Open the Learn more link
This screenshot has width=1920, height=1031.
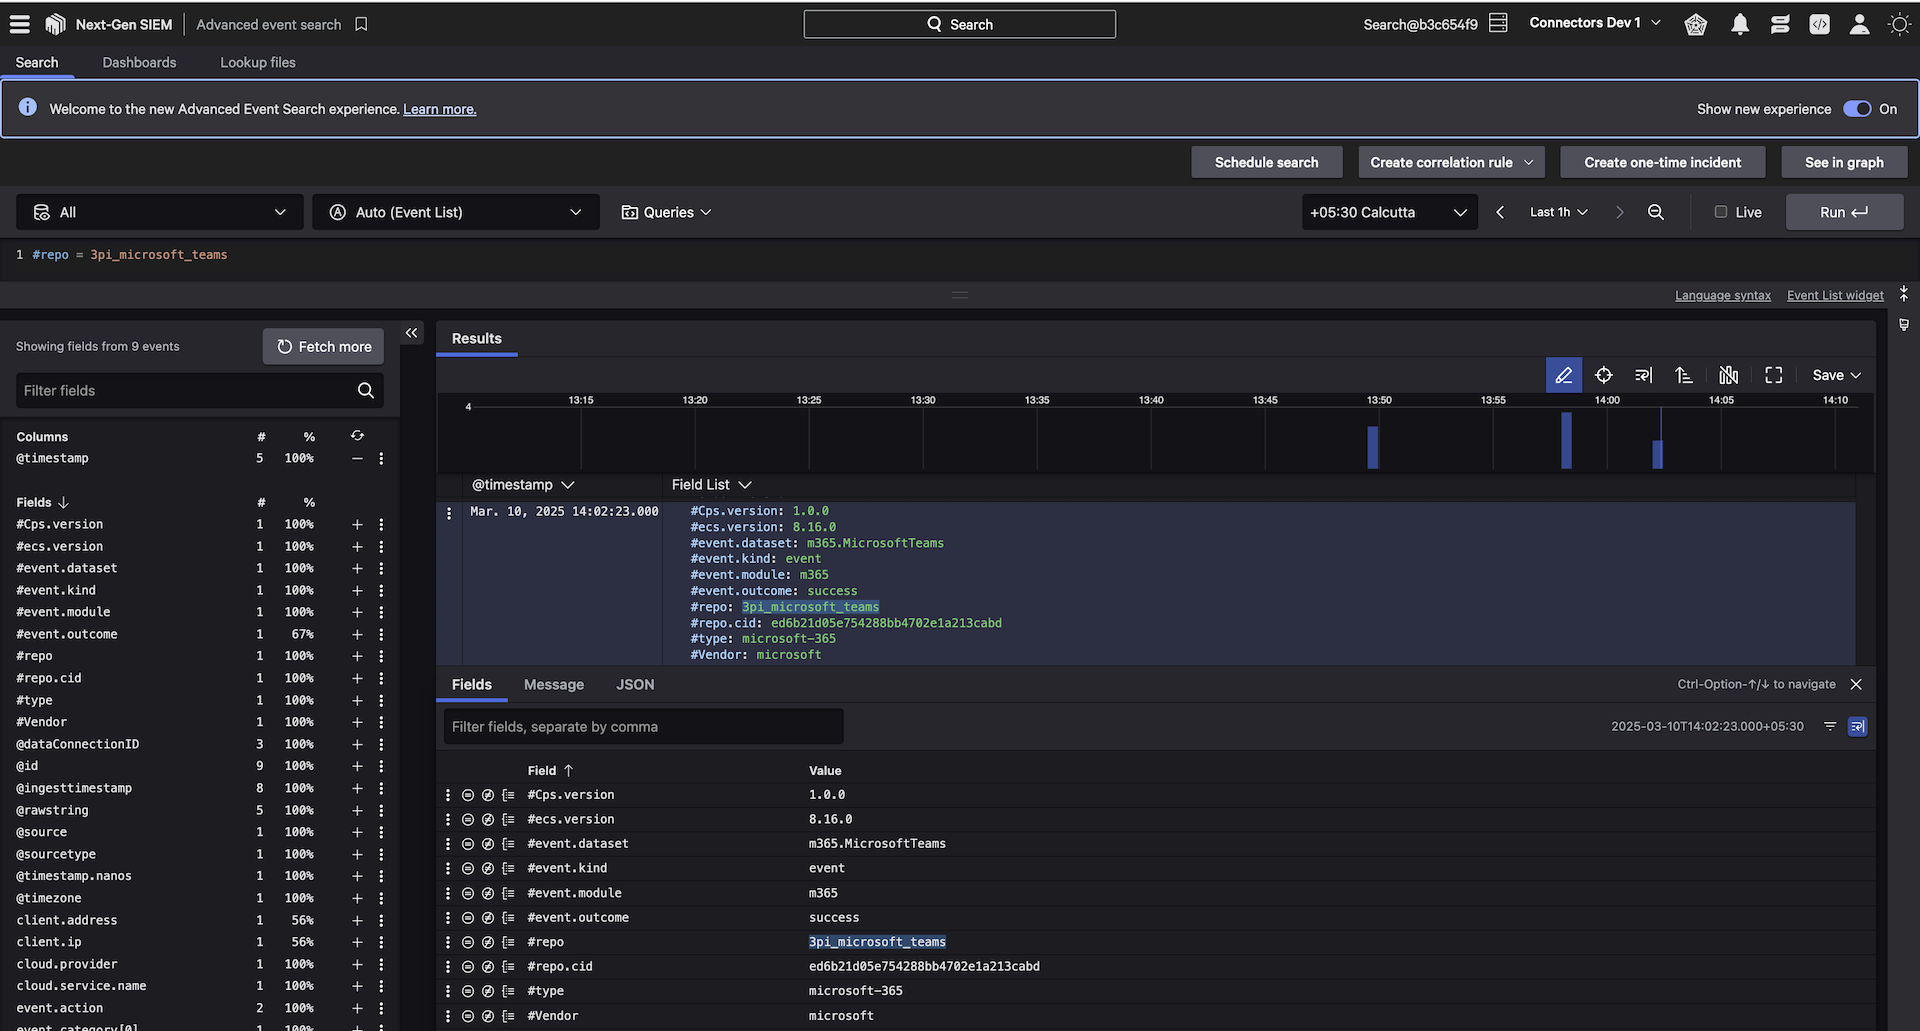pos(439,109)
